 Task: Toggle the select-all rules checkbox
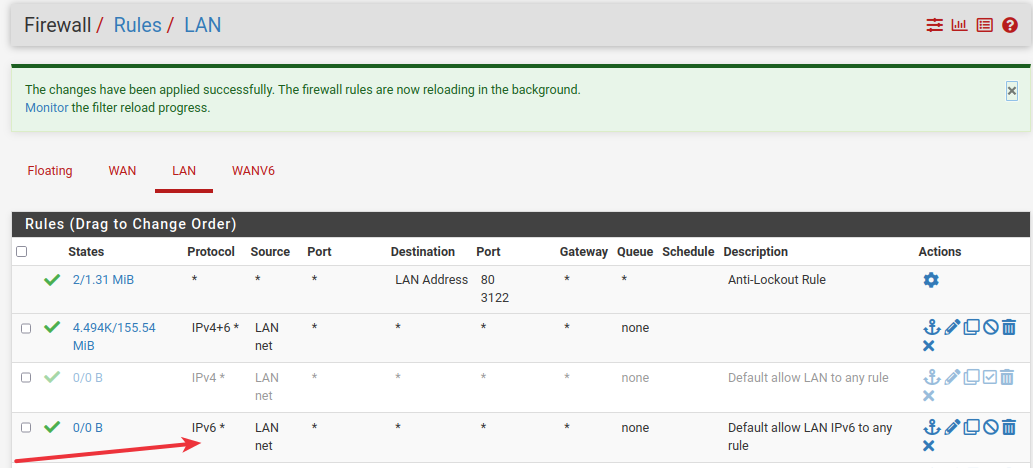pos(22,252)
